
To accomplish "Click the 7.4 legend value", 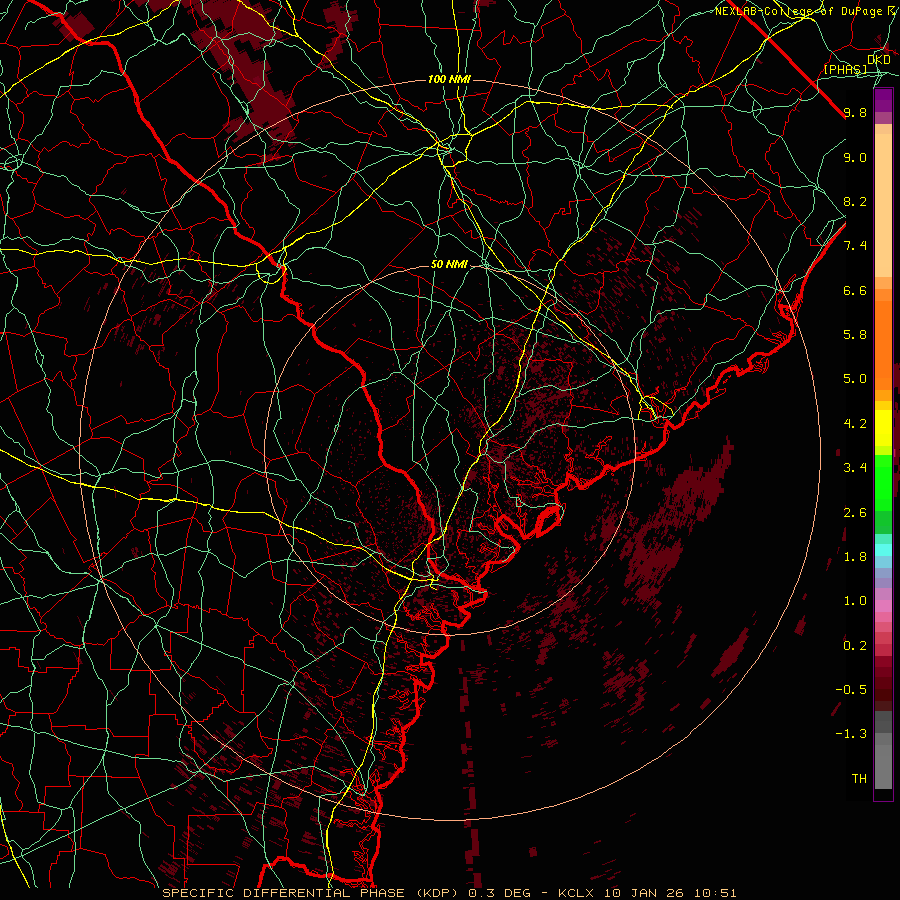I will pyautogui.click(x=855, y=246).
